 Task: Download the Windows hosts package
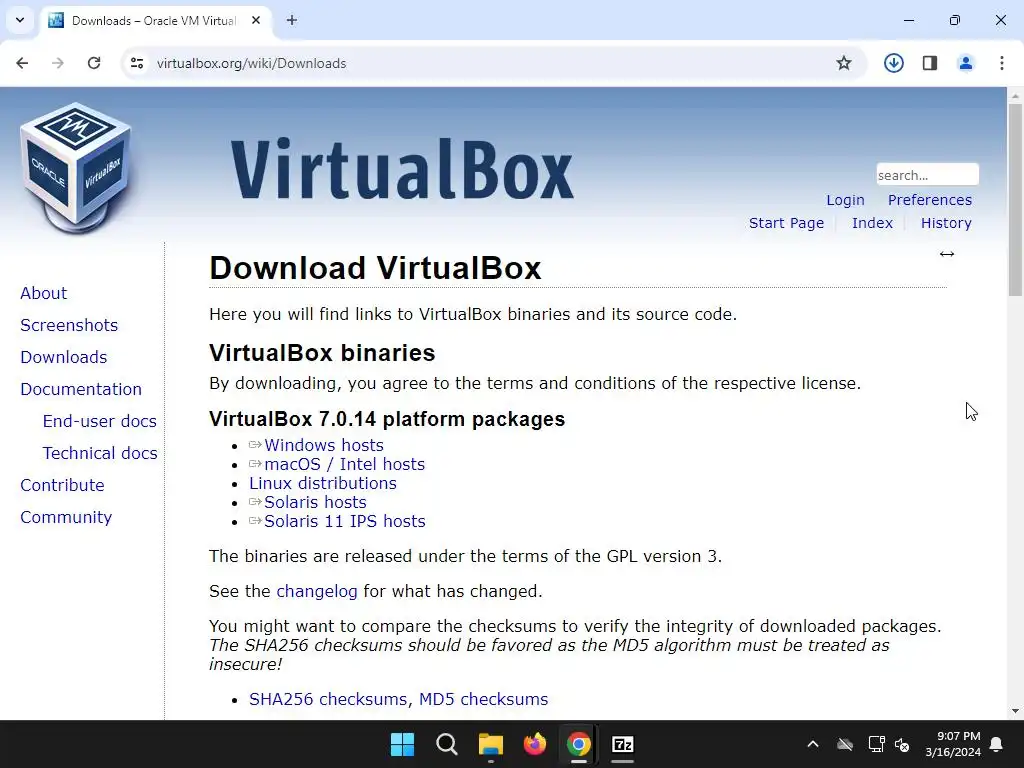[324, 445]
